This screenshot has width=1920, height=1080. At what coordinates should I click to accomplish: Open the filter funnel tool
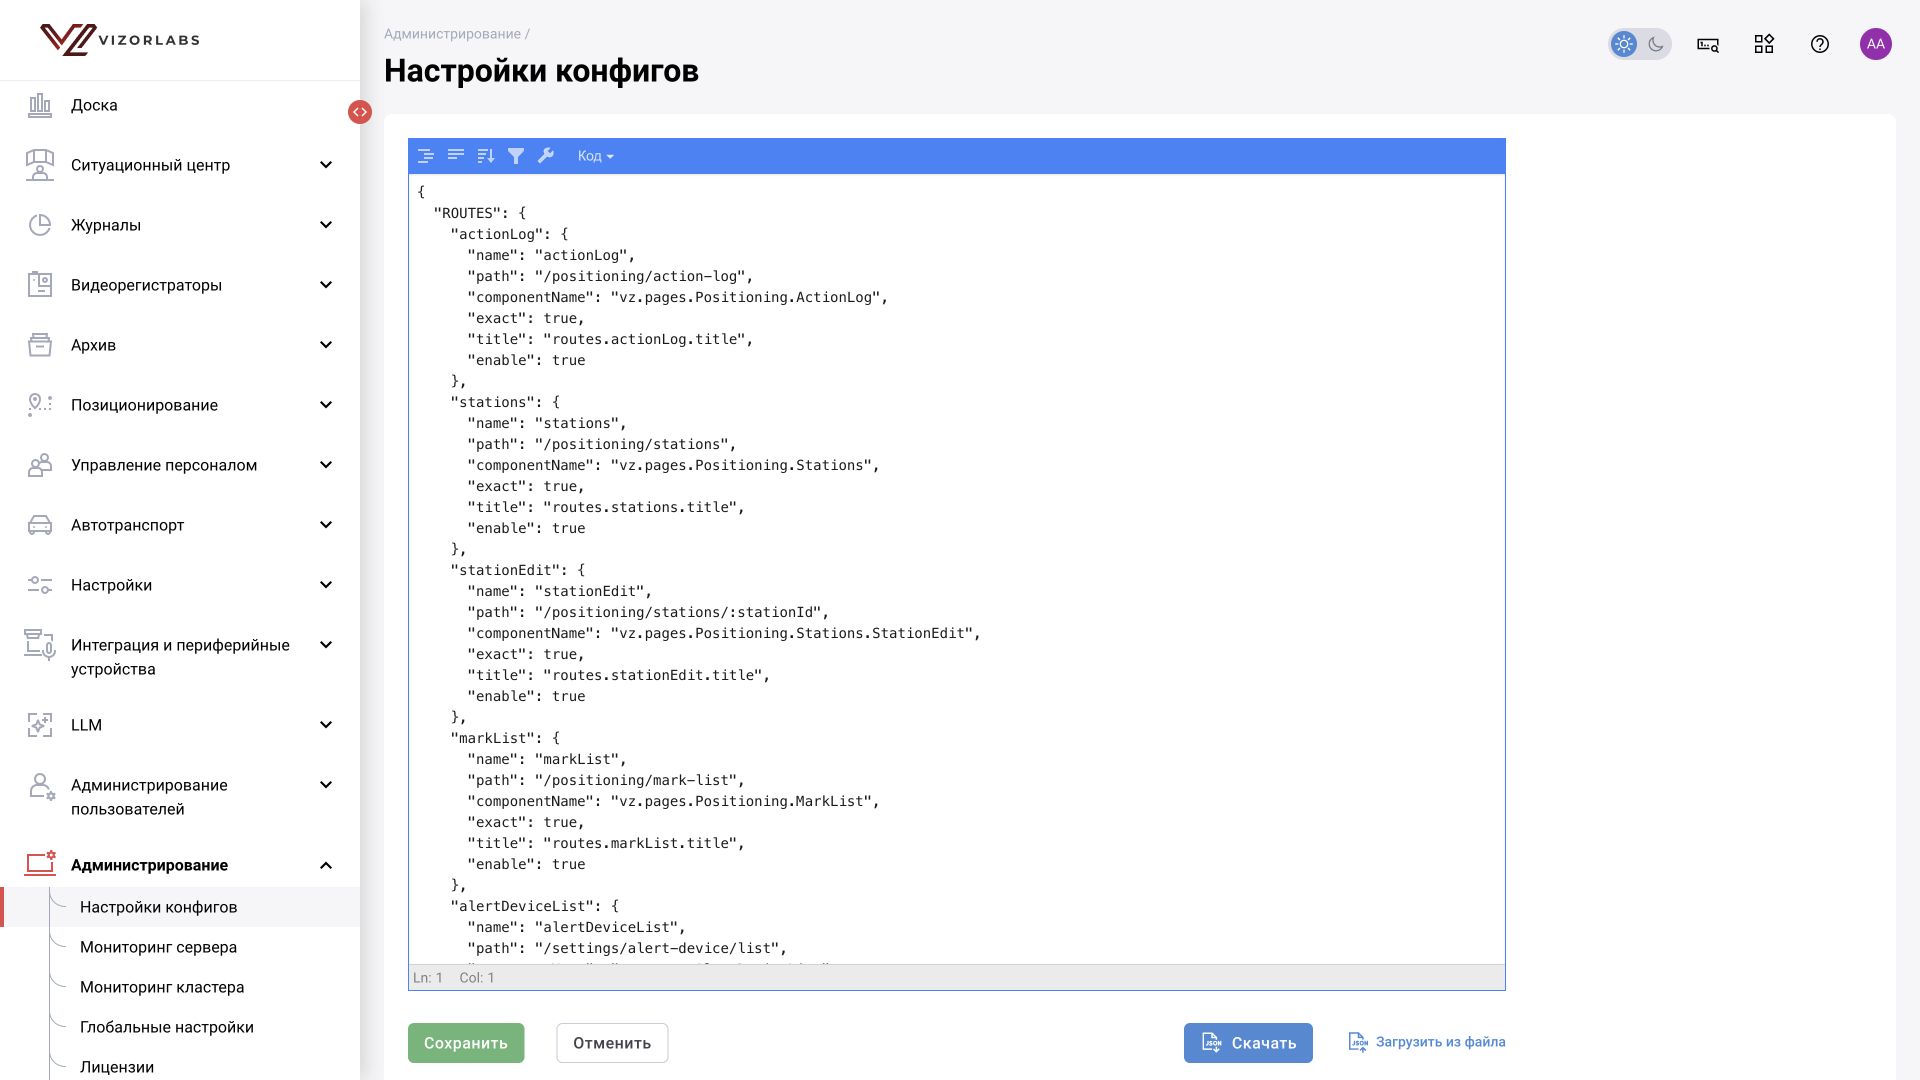(516, 156)
